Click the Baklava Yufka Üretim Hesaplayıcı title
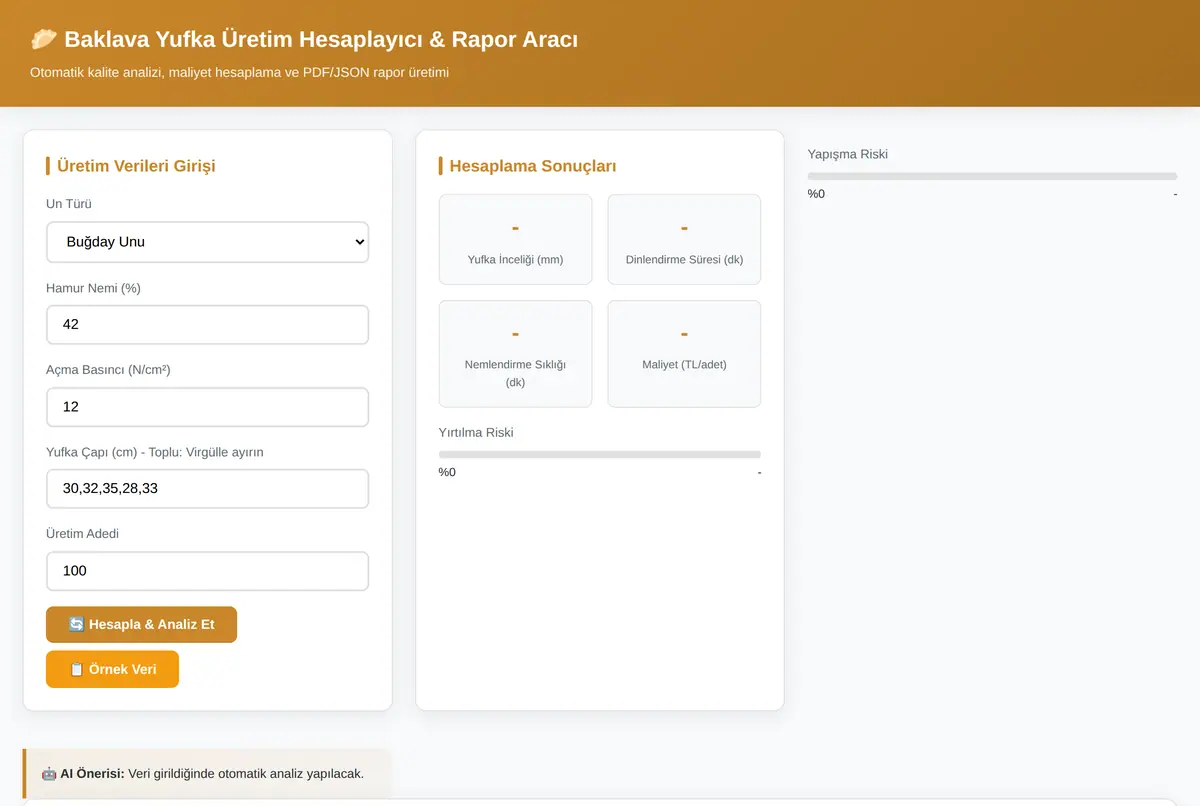The height and width of the screenshot is (806, 1200). [321, 39]
